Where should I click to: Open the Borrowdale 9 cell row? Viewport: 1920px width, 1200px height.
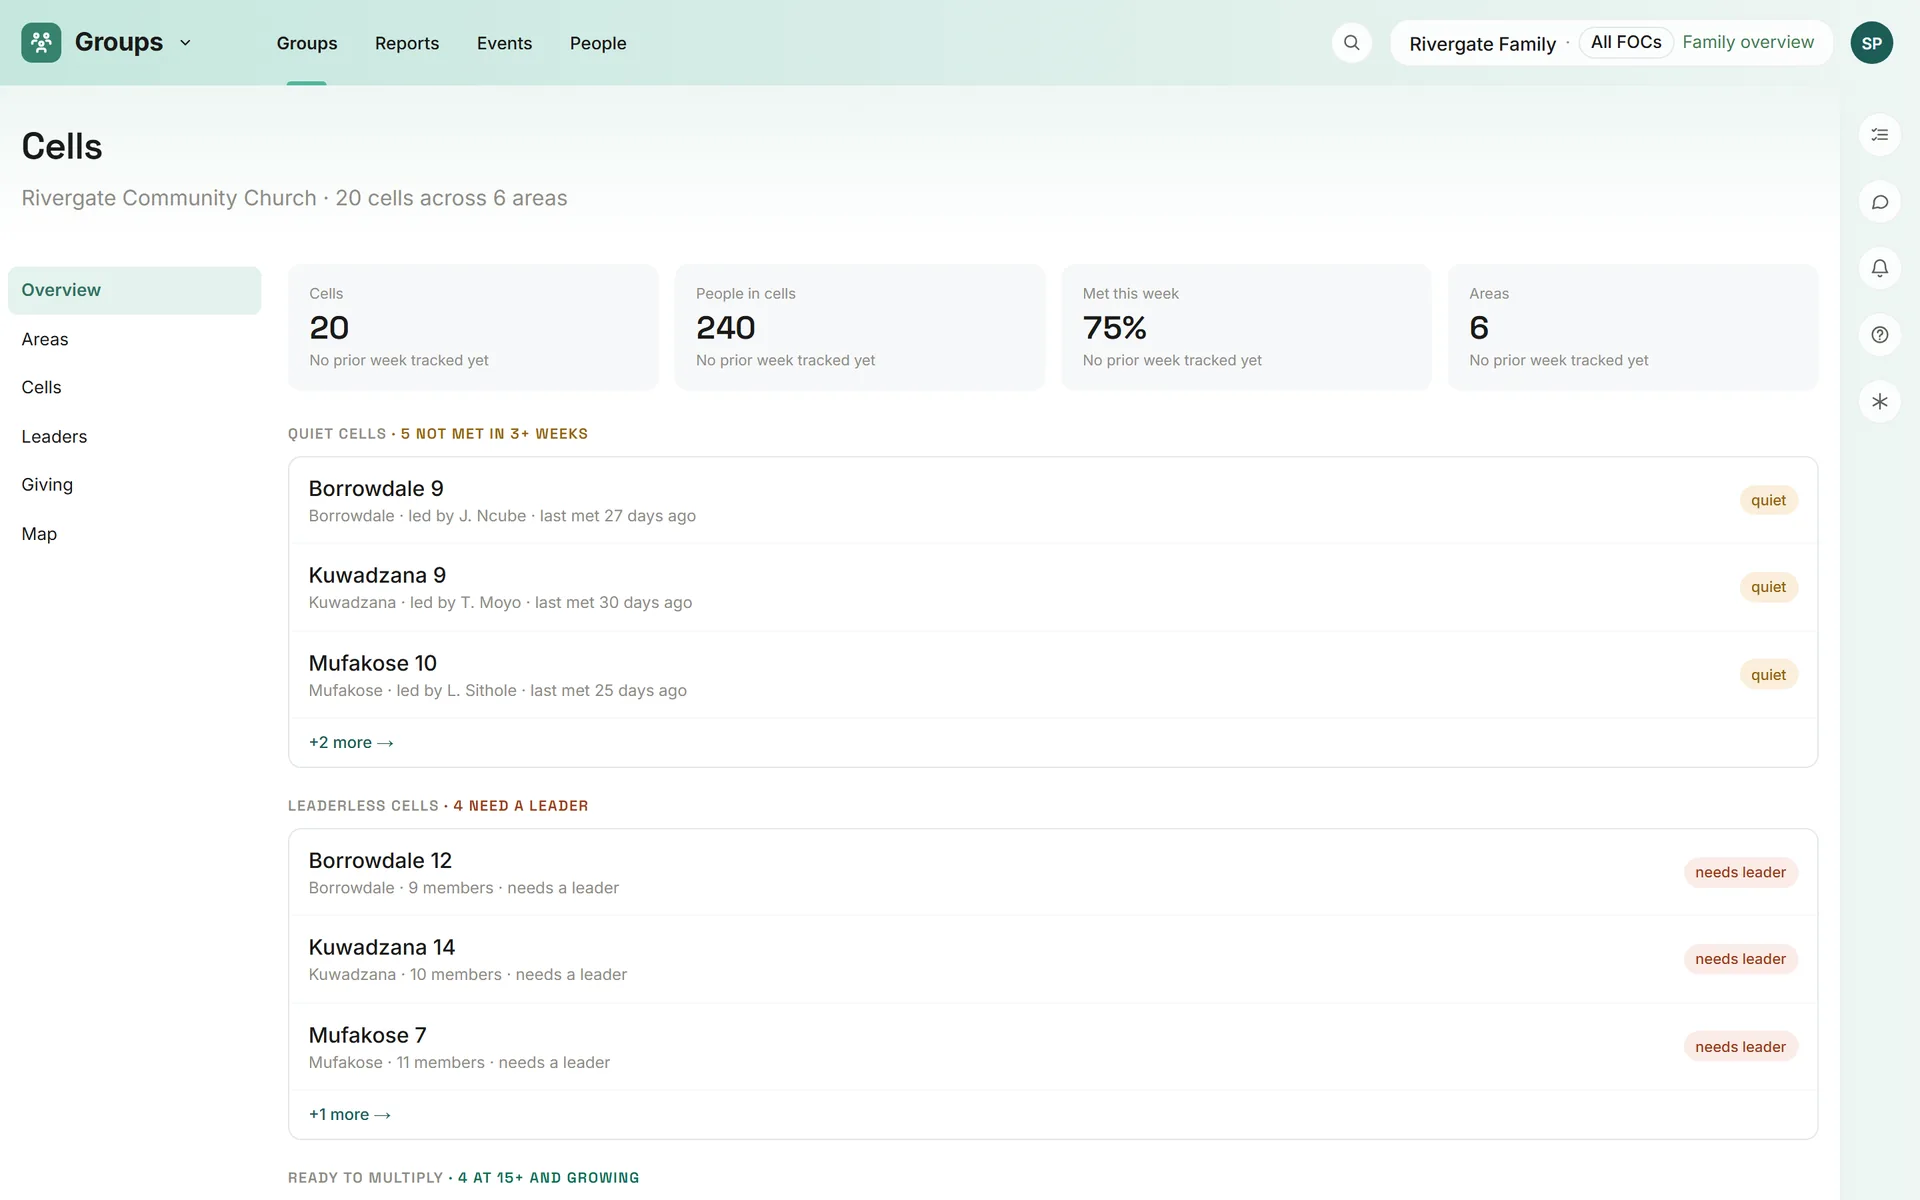click(x=1052, y=501)
